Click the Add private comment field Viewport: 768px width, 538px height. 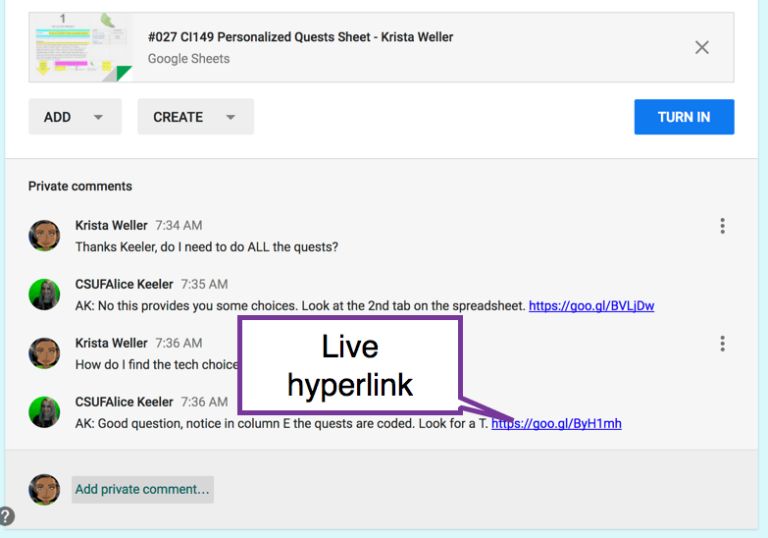tap(143, 489)
